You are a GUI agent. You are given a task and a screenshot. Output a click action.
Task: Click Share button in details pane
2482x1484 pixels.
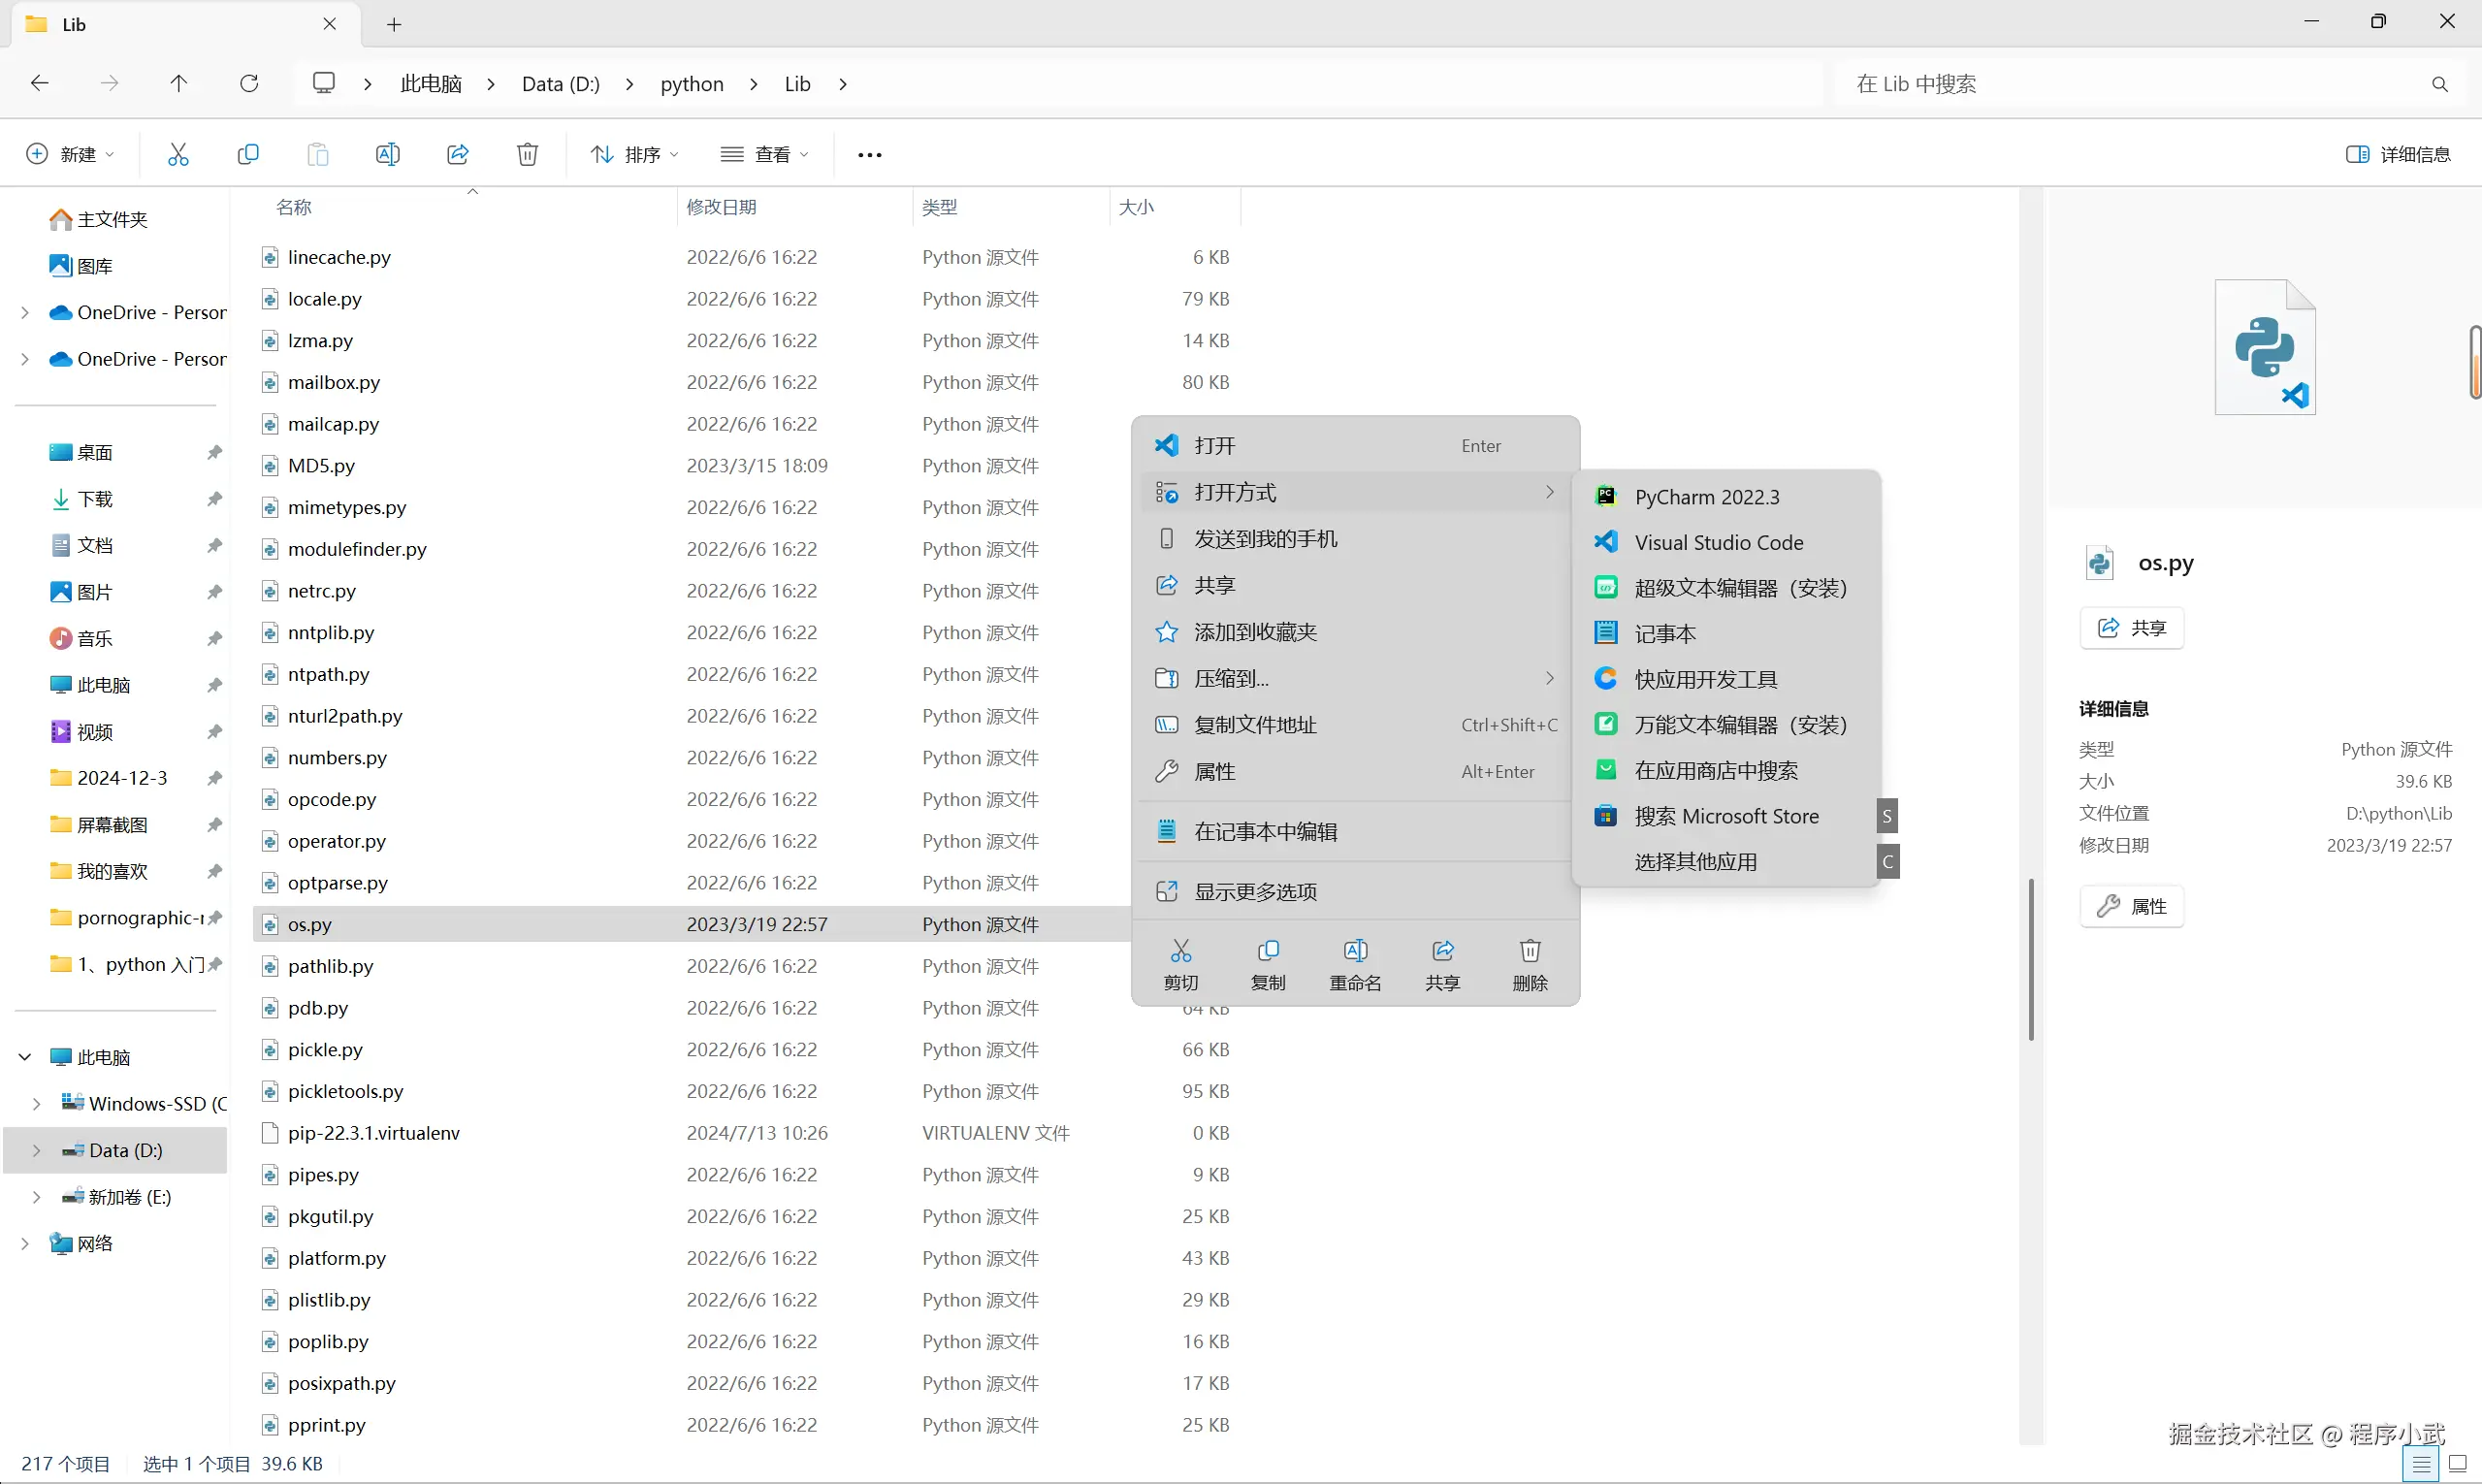coord(2131,628)
